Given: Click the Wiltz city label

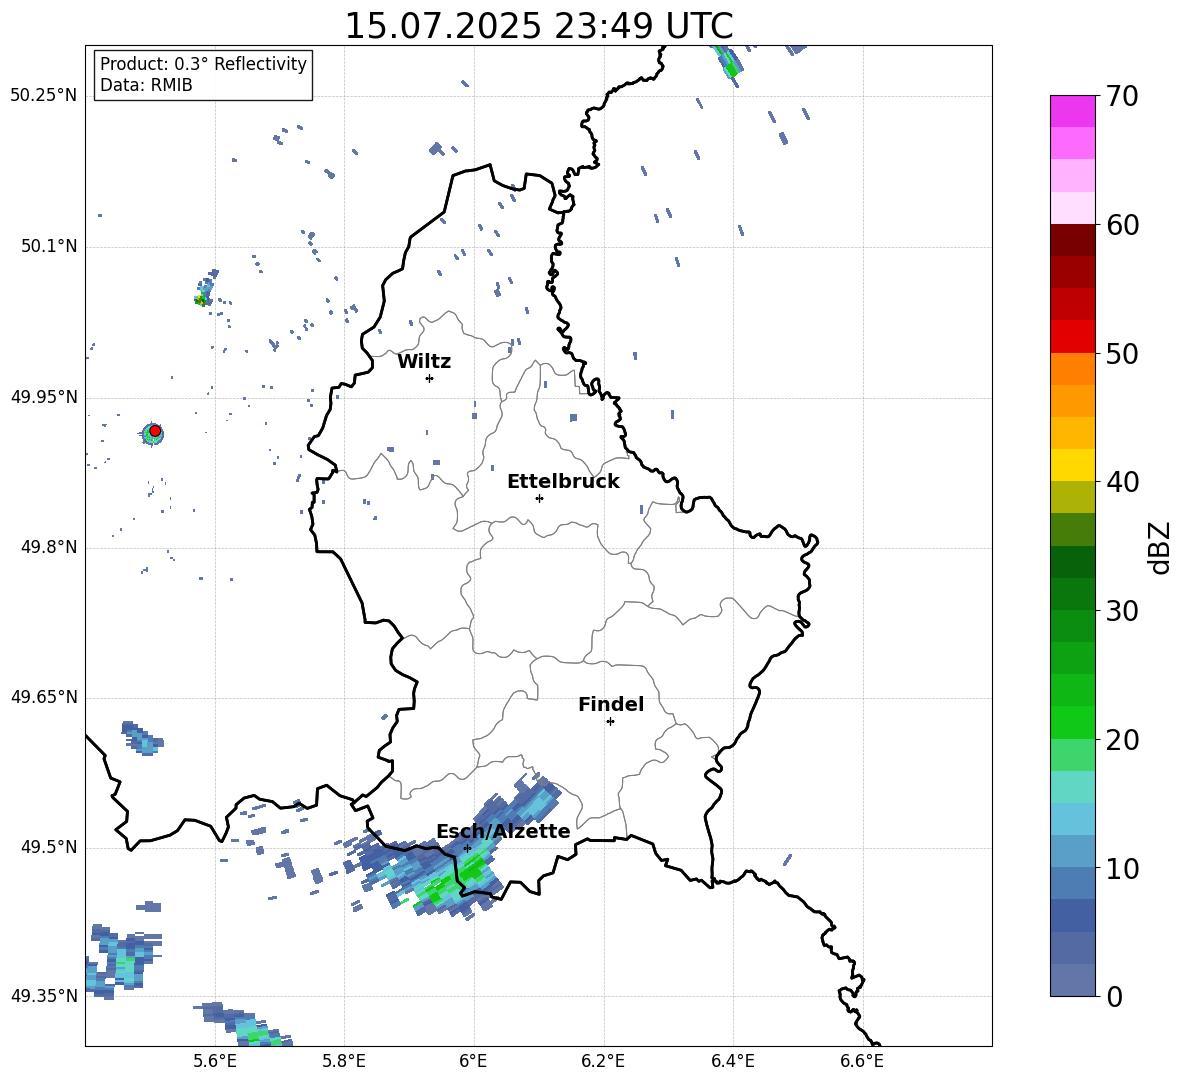Looking at the screenshot, I should [424, 362].
